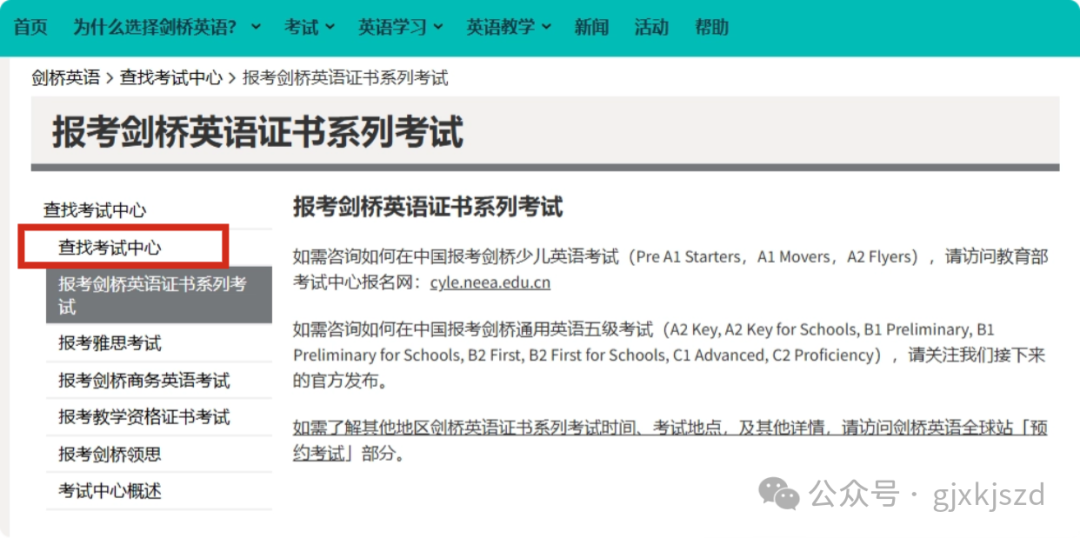Viewport: 1080px width, 538px height.
Task: Click the paragraph mentioning A2 Key for Schools
Action: [x=670, y=355]
